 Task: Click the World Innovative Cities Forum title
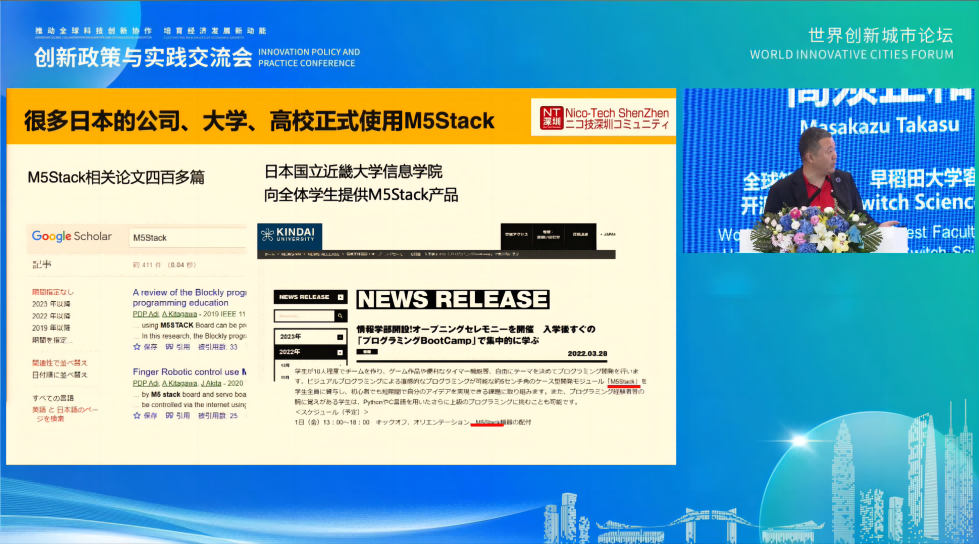852,44
